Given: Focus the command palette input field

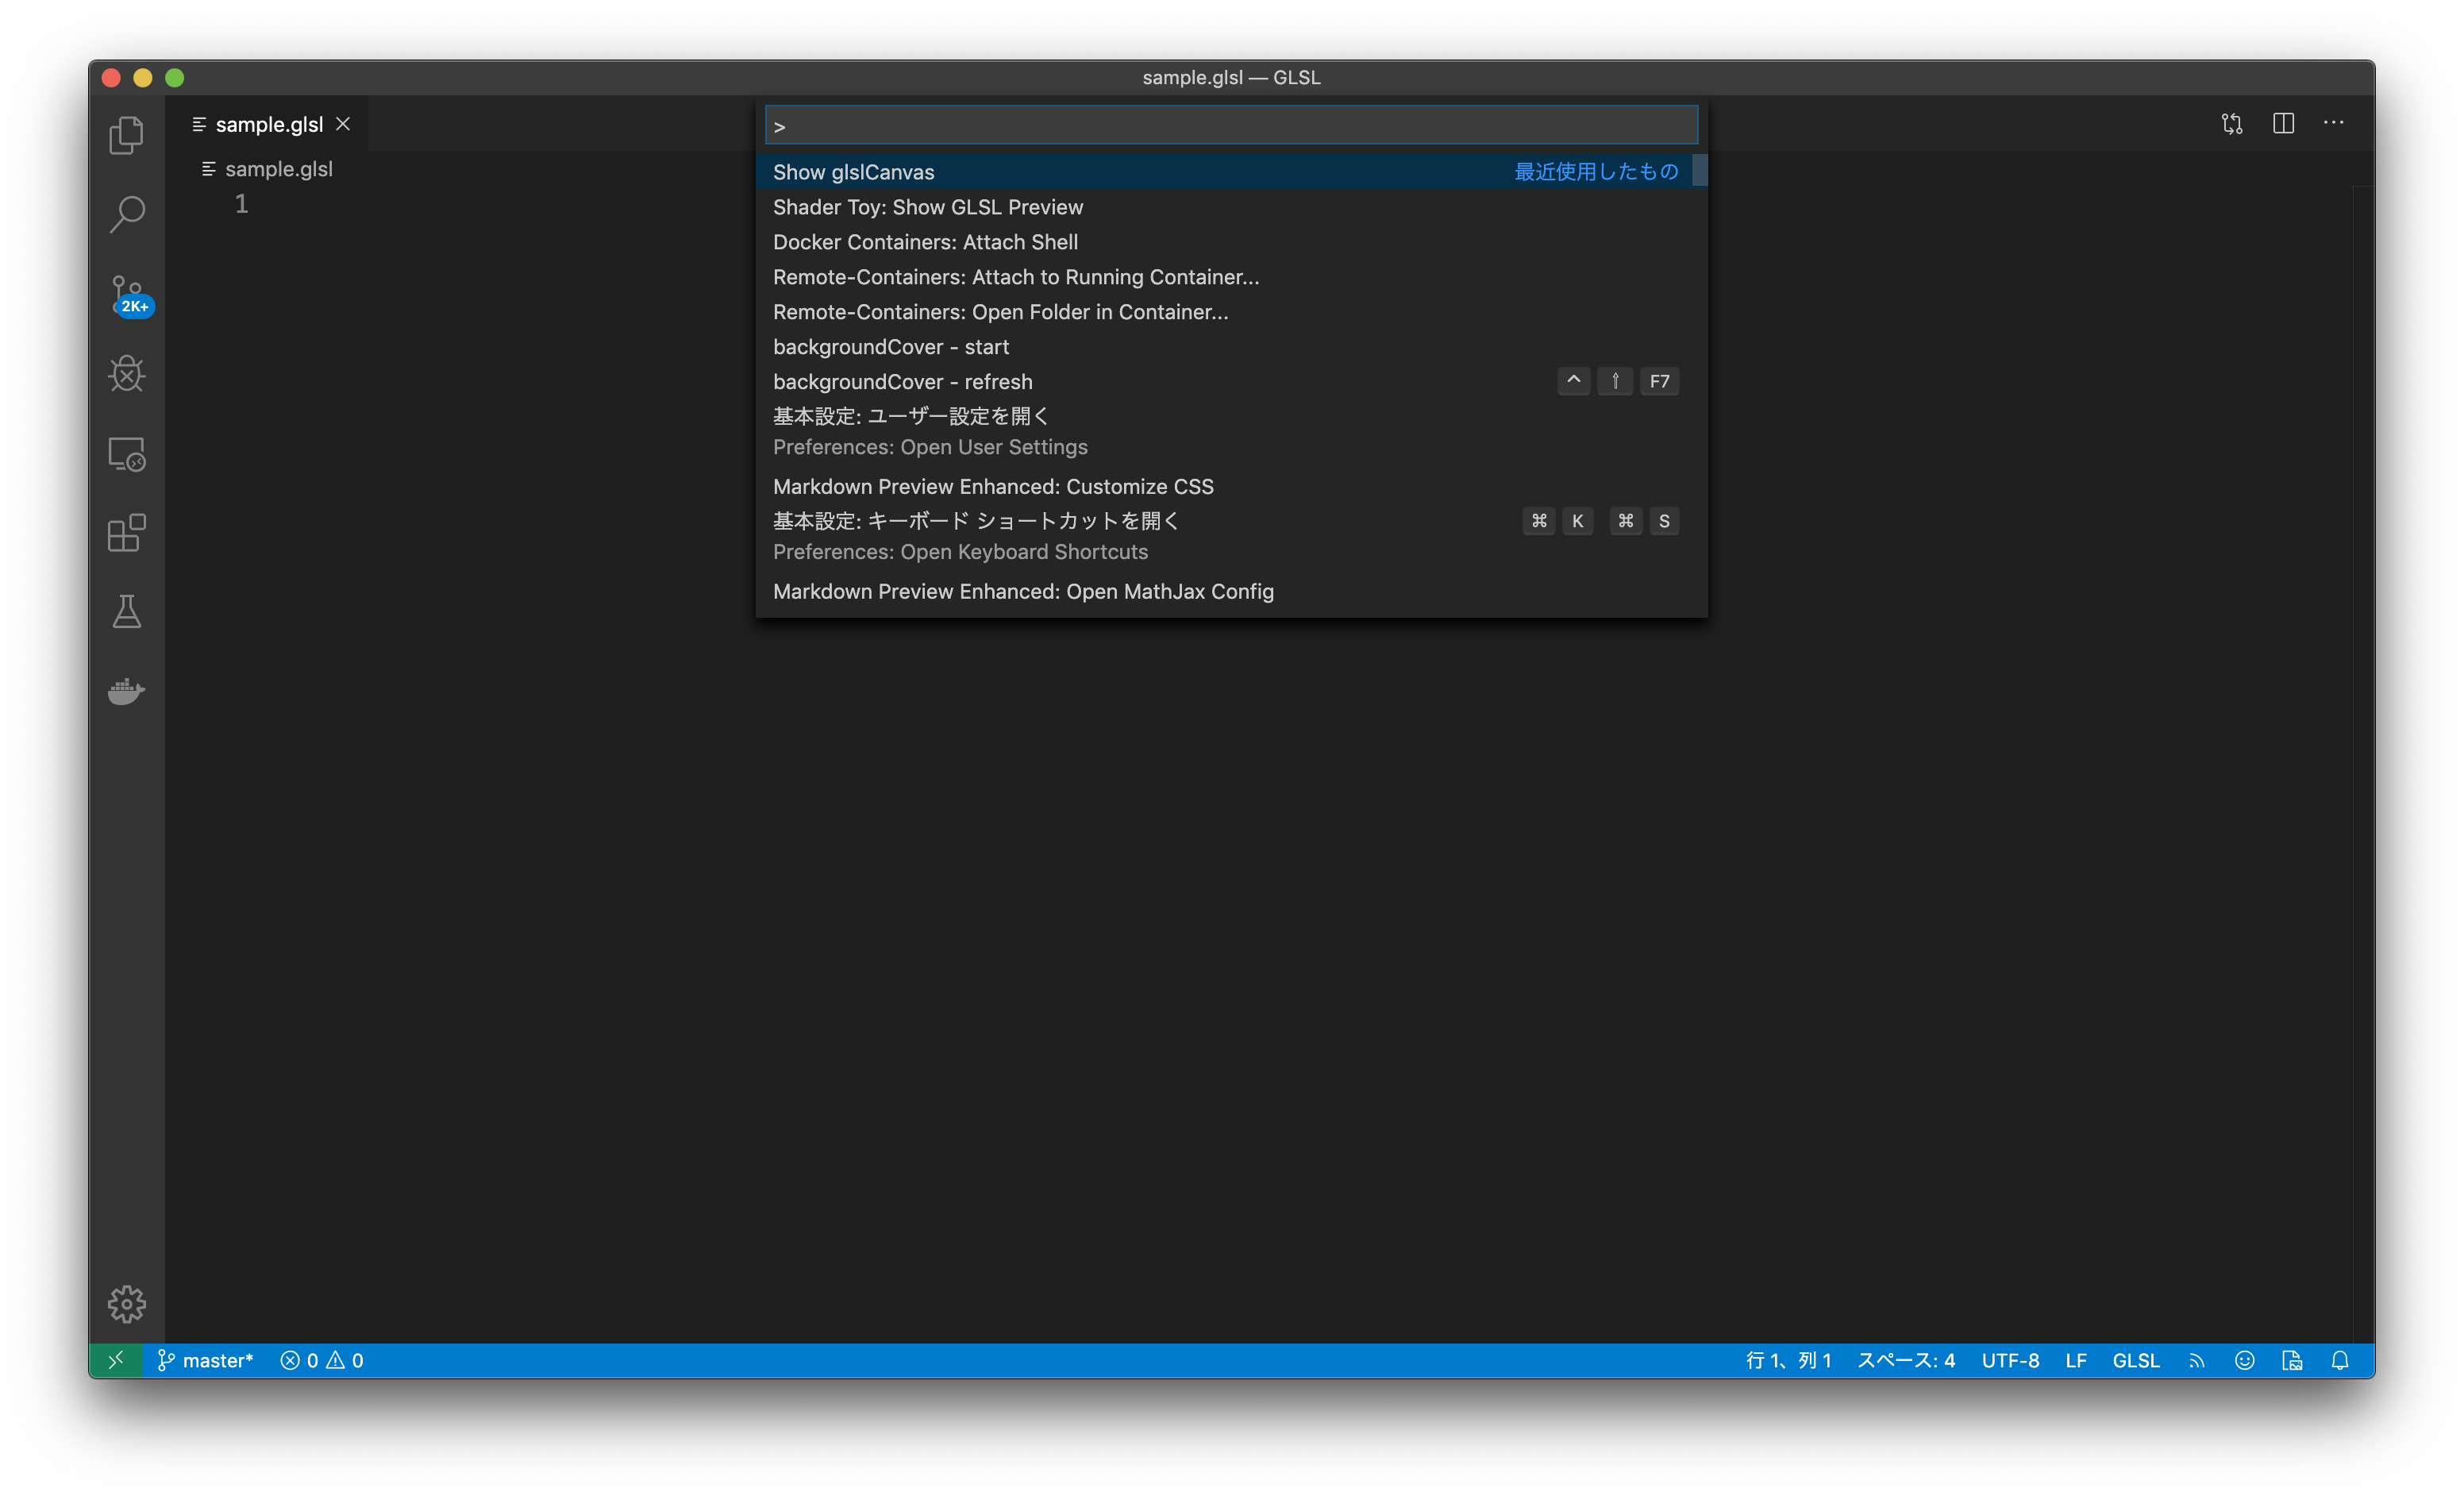Looking at the screenshot, I should 1231,126.
